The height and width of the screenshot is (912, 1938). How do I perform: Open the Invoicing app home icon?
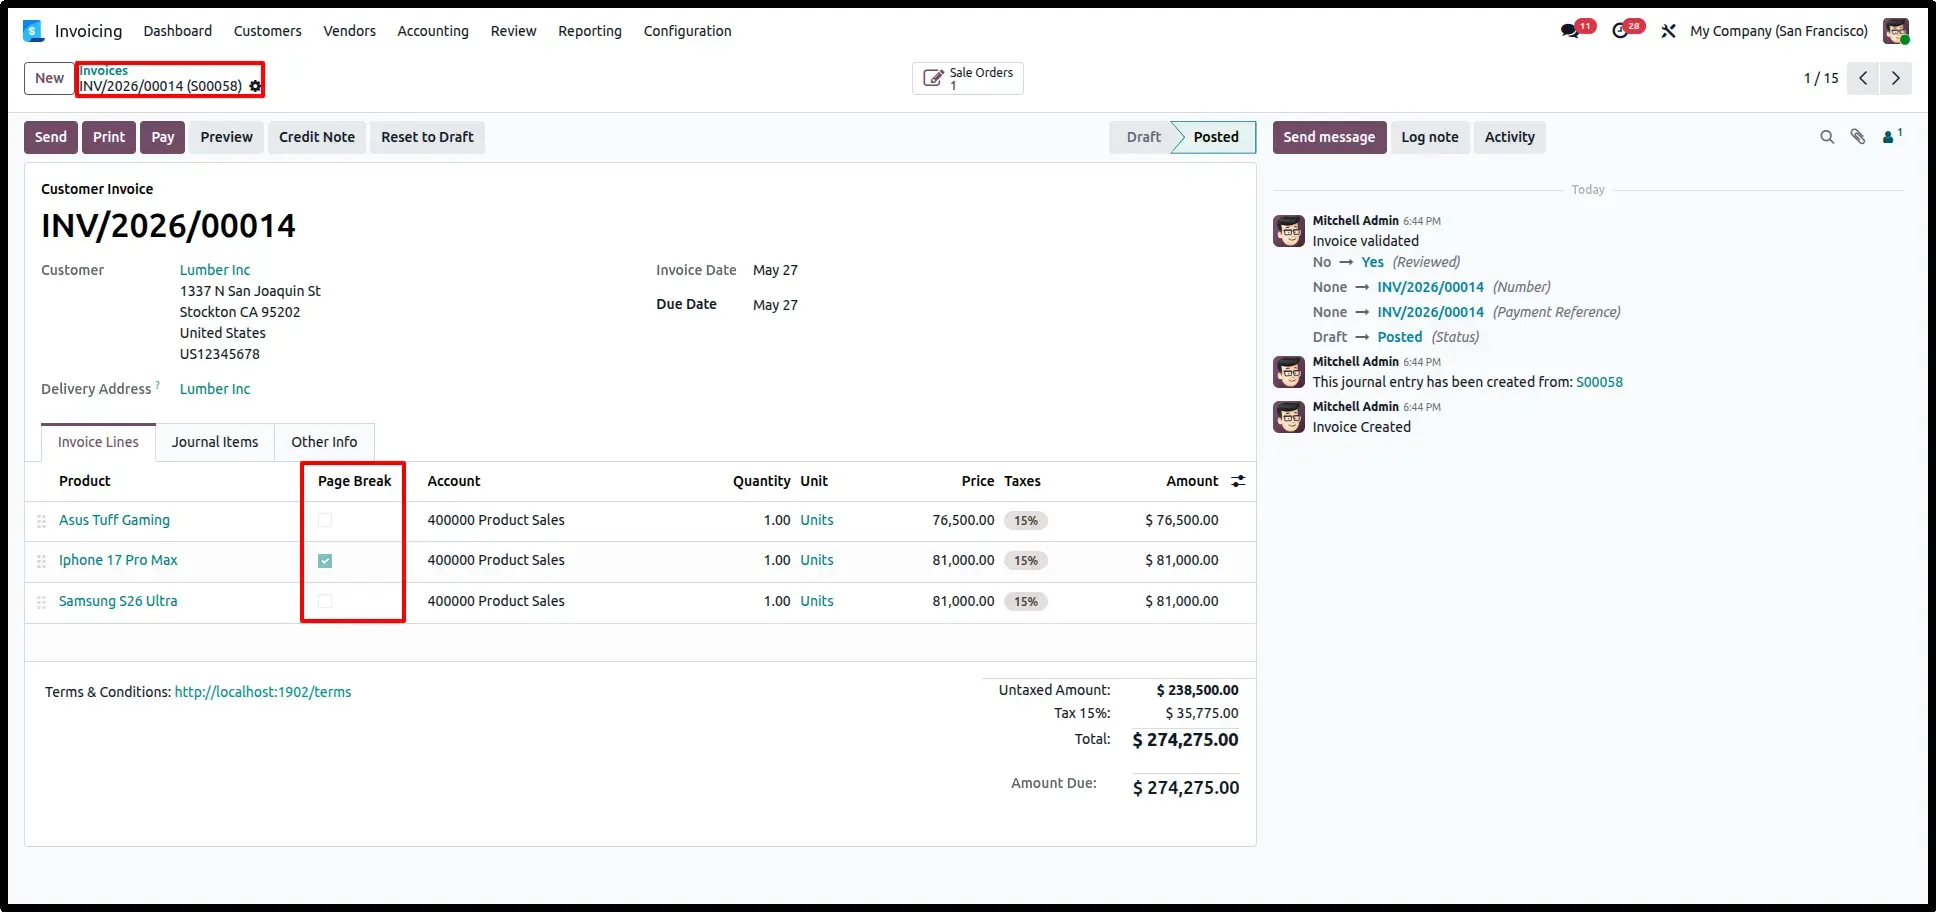pyautogui.click(x=34, y=31)
